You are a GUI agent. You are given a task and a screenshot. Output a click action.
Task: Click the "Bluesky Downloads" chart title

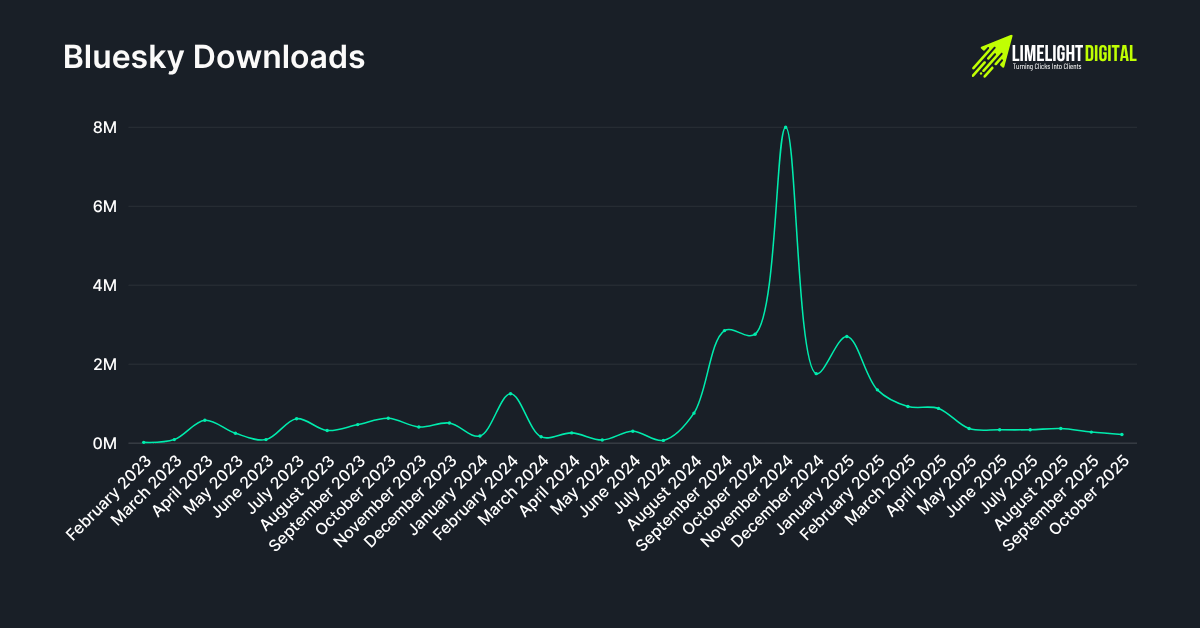[214, 57]
